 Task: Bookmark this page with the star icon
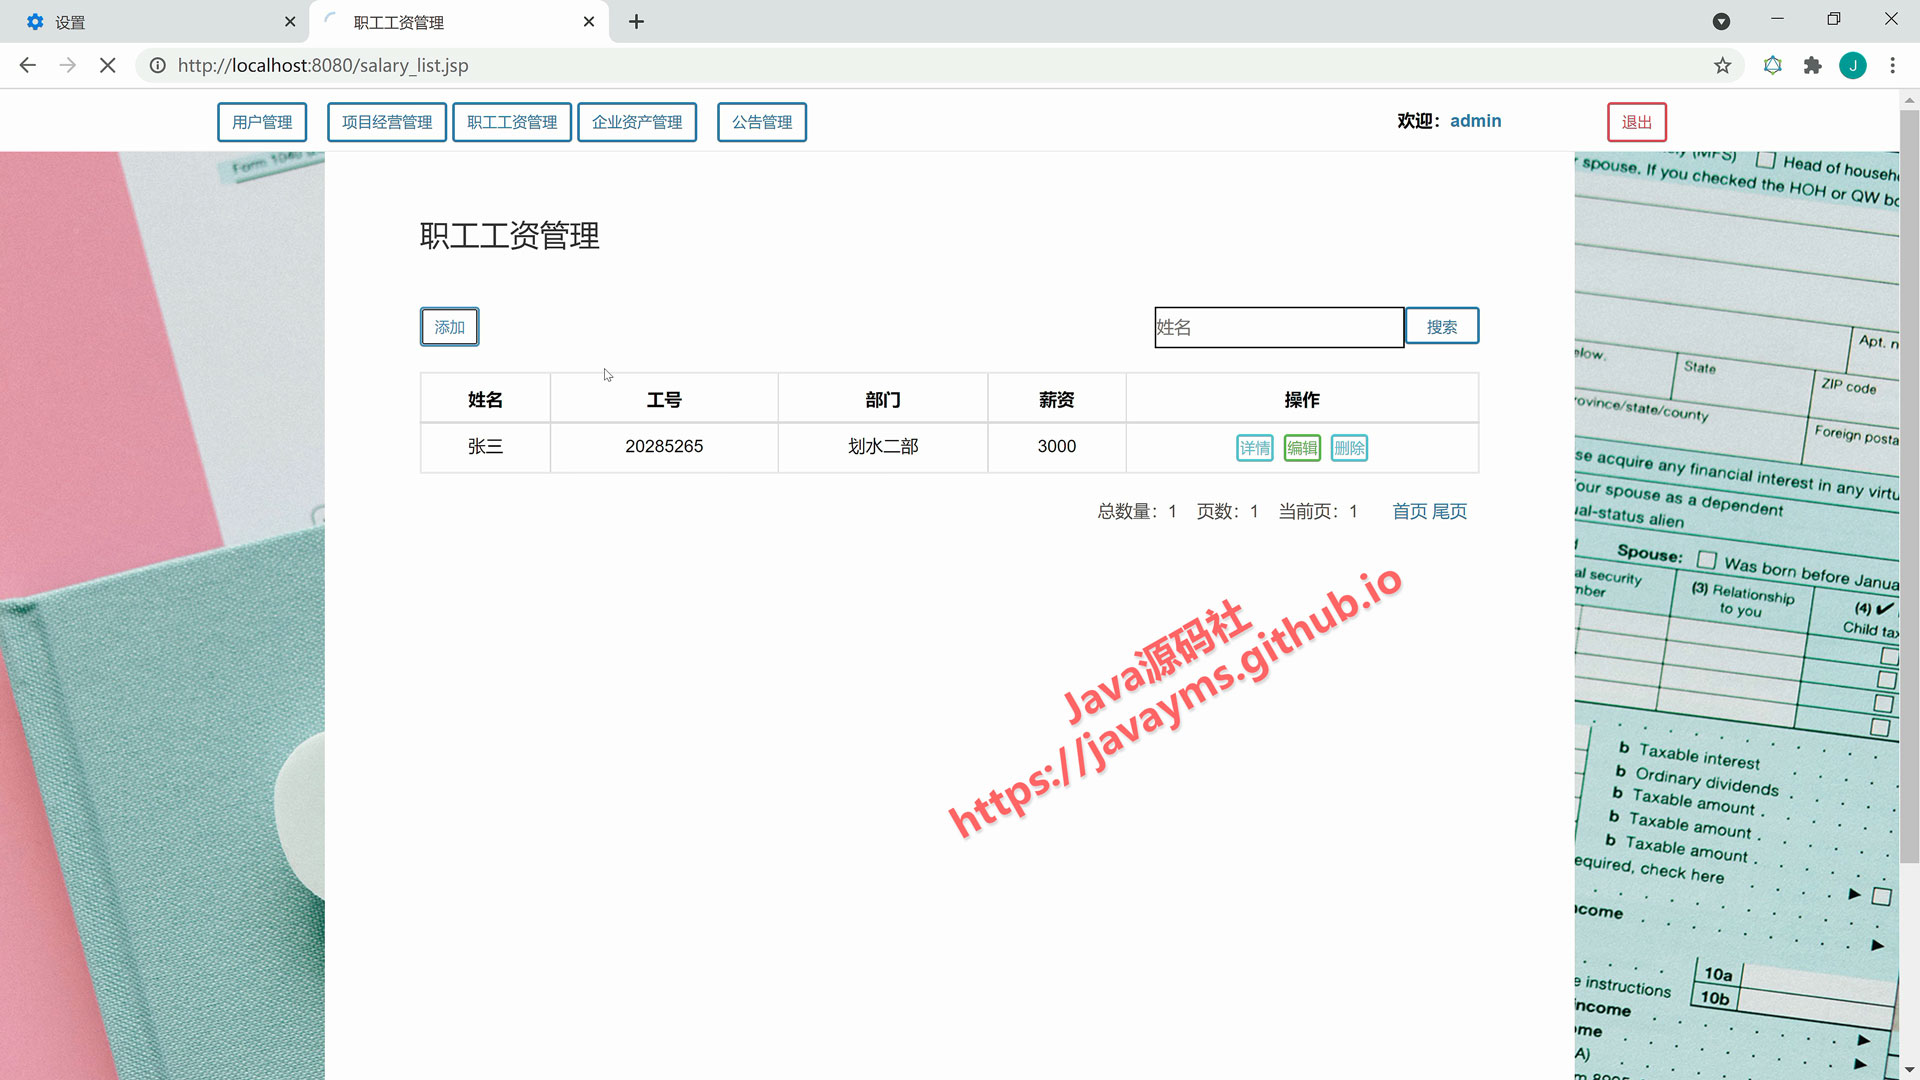coord(1722,65)
